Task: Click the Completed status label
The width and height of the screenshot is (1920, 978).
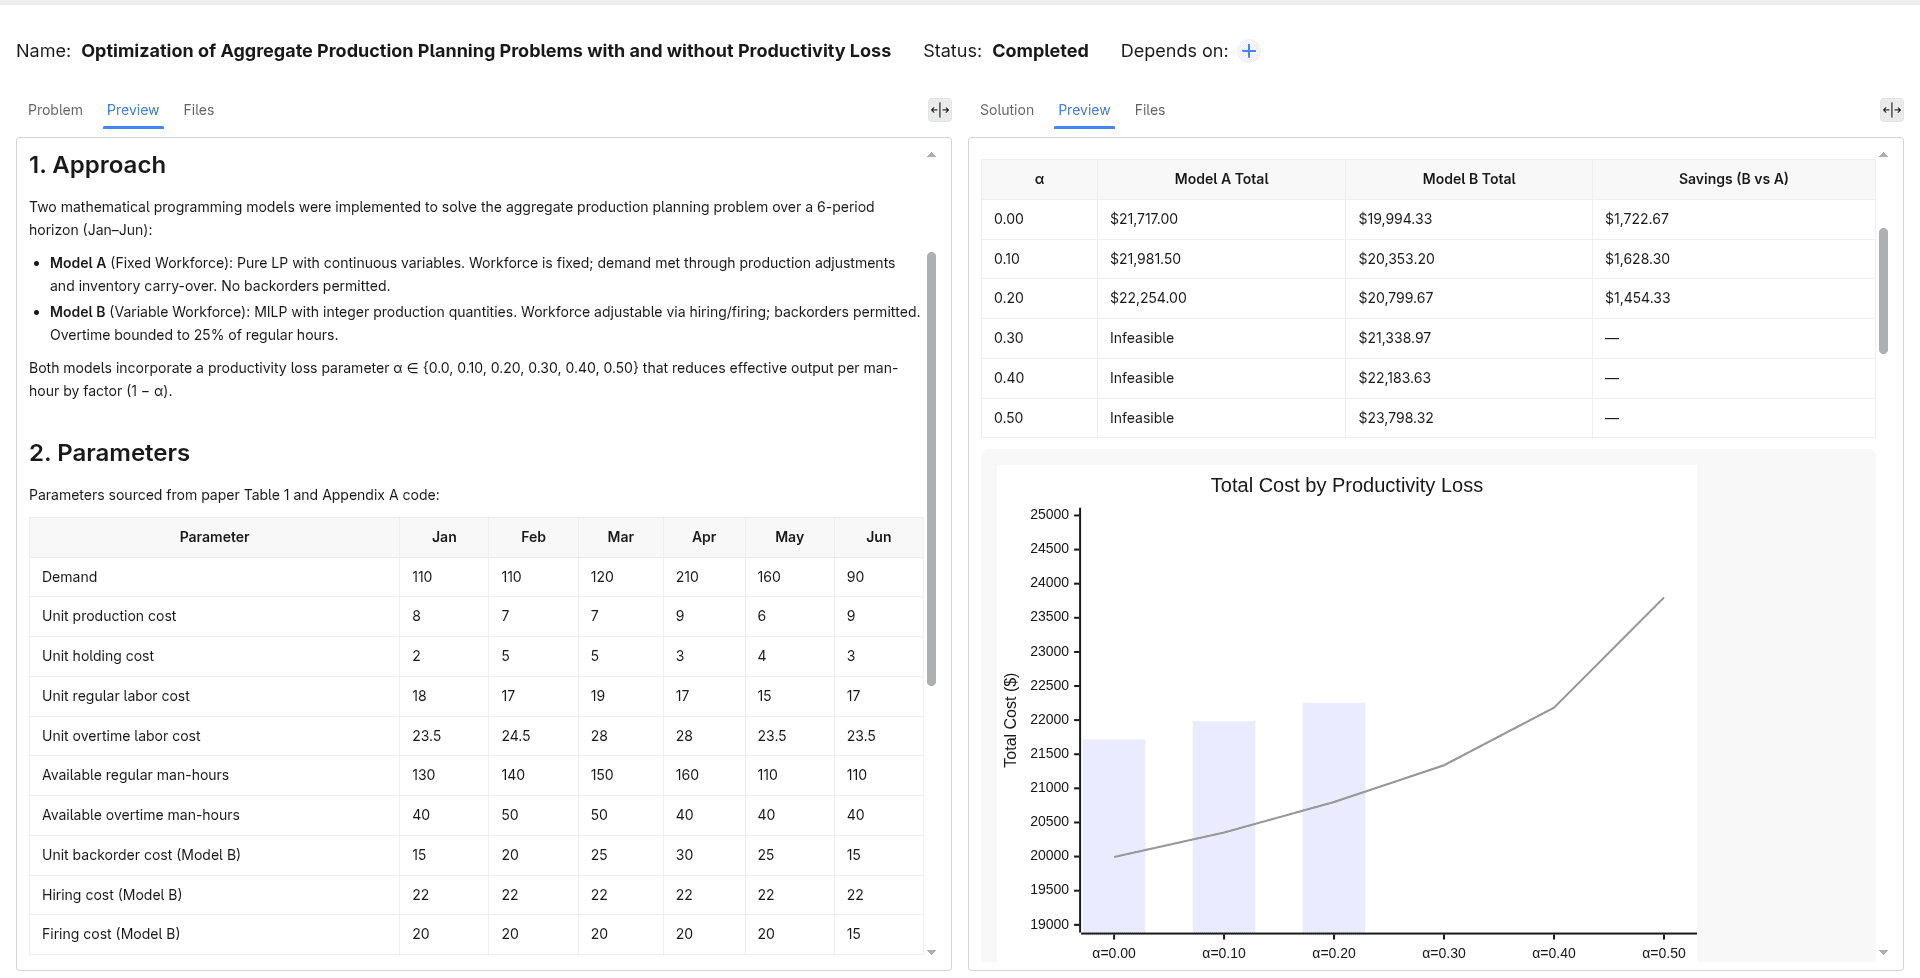Action: tap(1040, 51)
